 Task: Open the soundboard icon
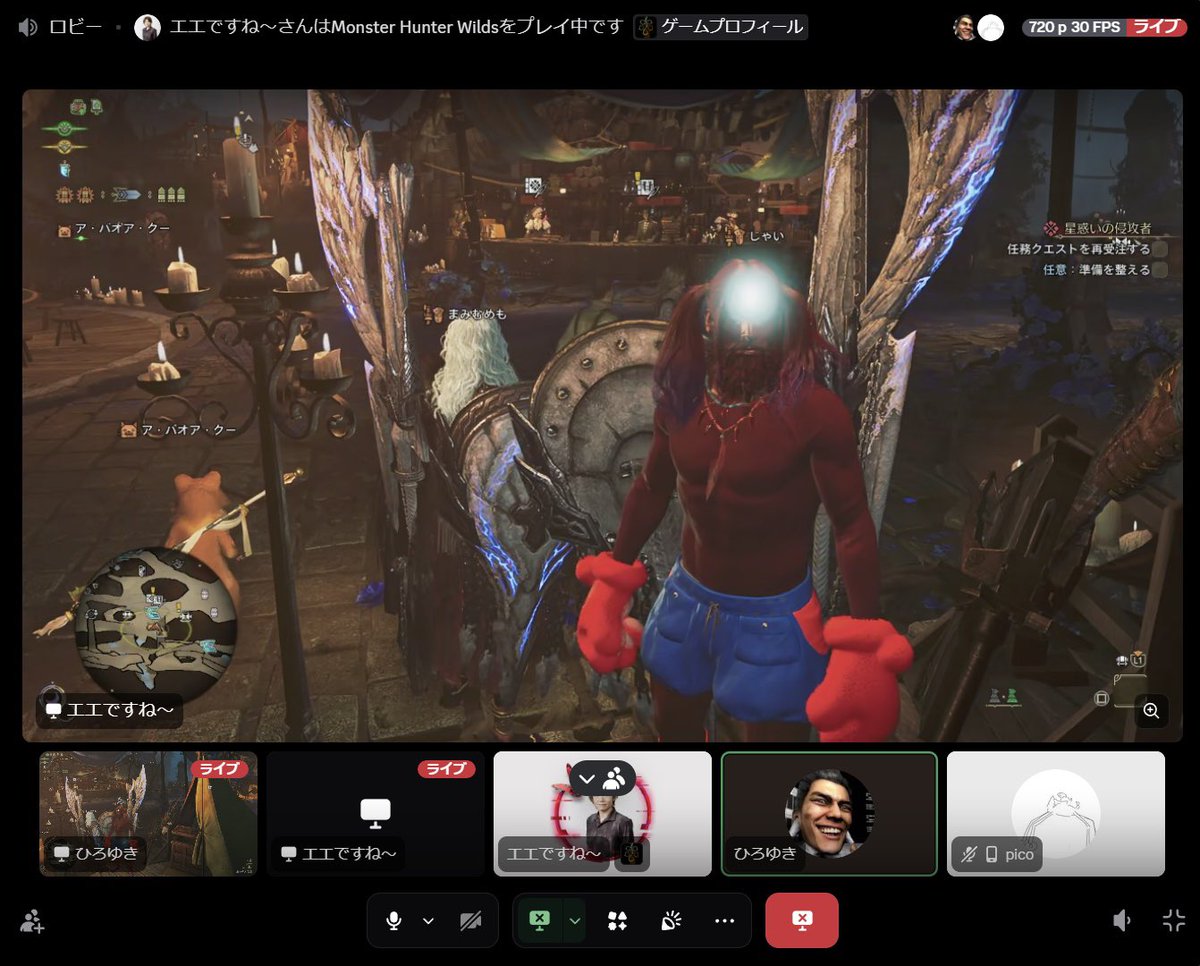coord(671,920)
